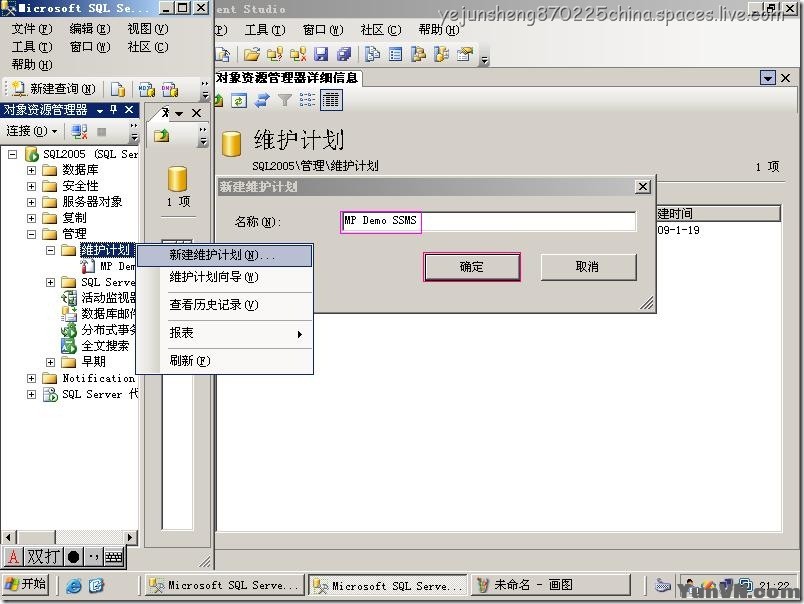Open the details tab window-list dropdown arrow

point(768,78)
